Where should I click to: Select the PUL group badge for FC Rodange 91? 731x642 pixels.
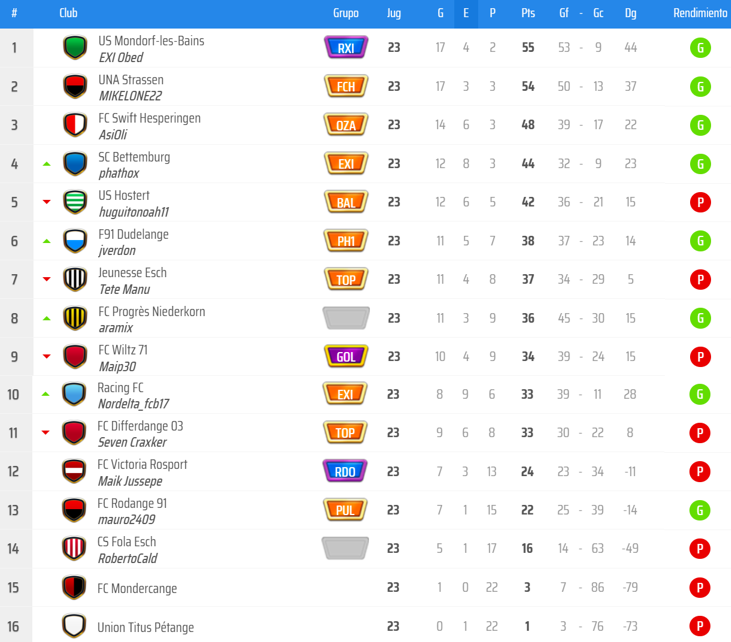[345, 510]
